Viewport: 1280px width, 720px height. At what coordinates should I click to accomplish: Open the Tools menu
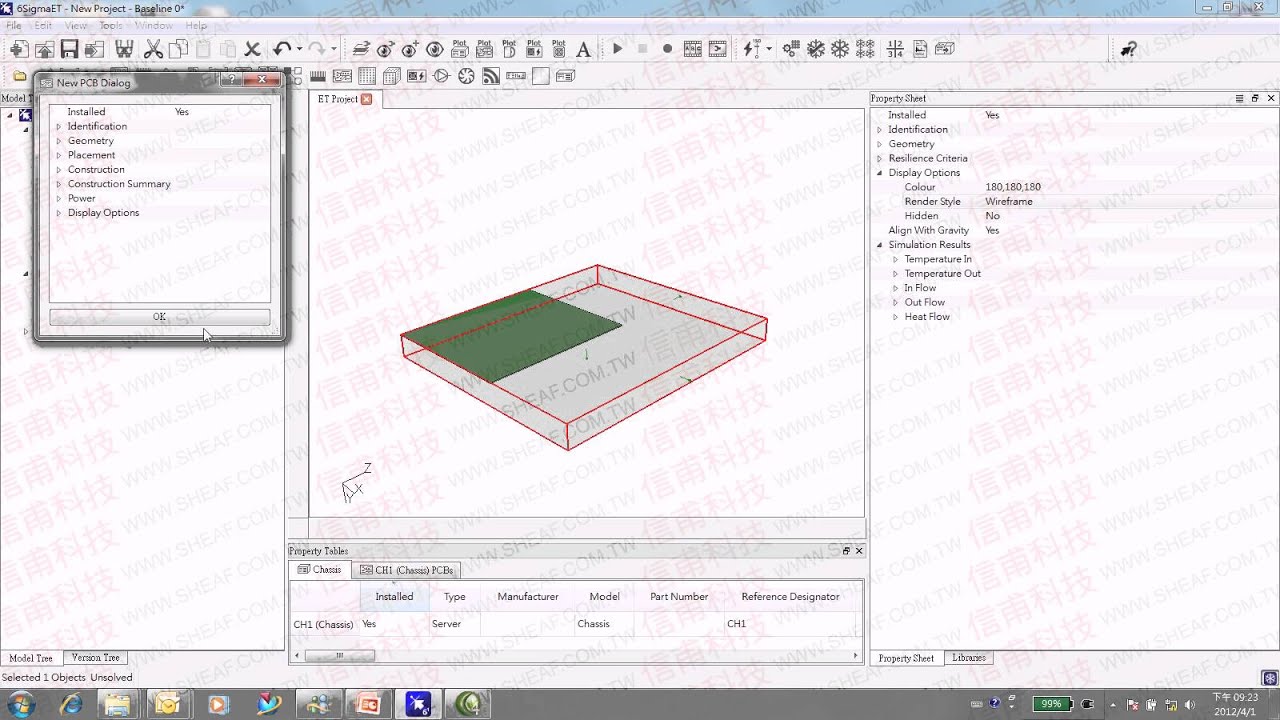point(111,25)
